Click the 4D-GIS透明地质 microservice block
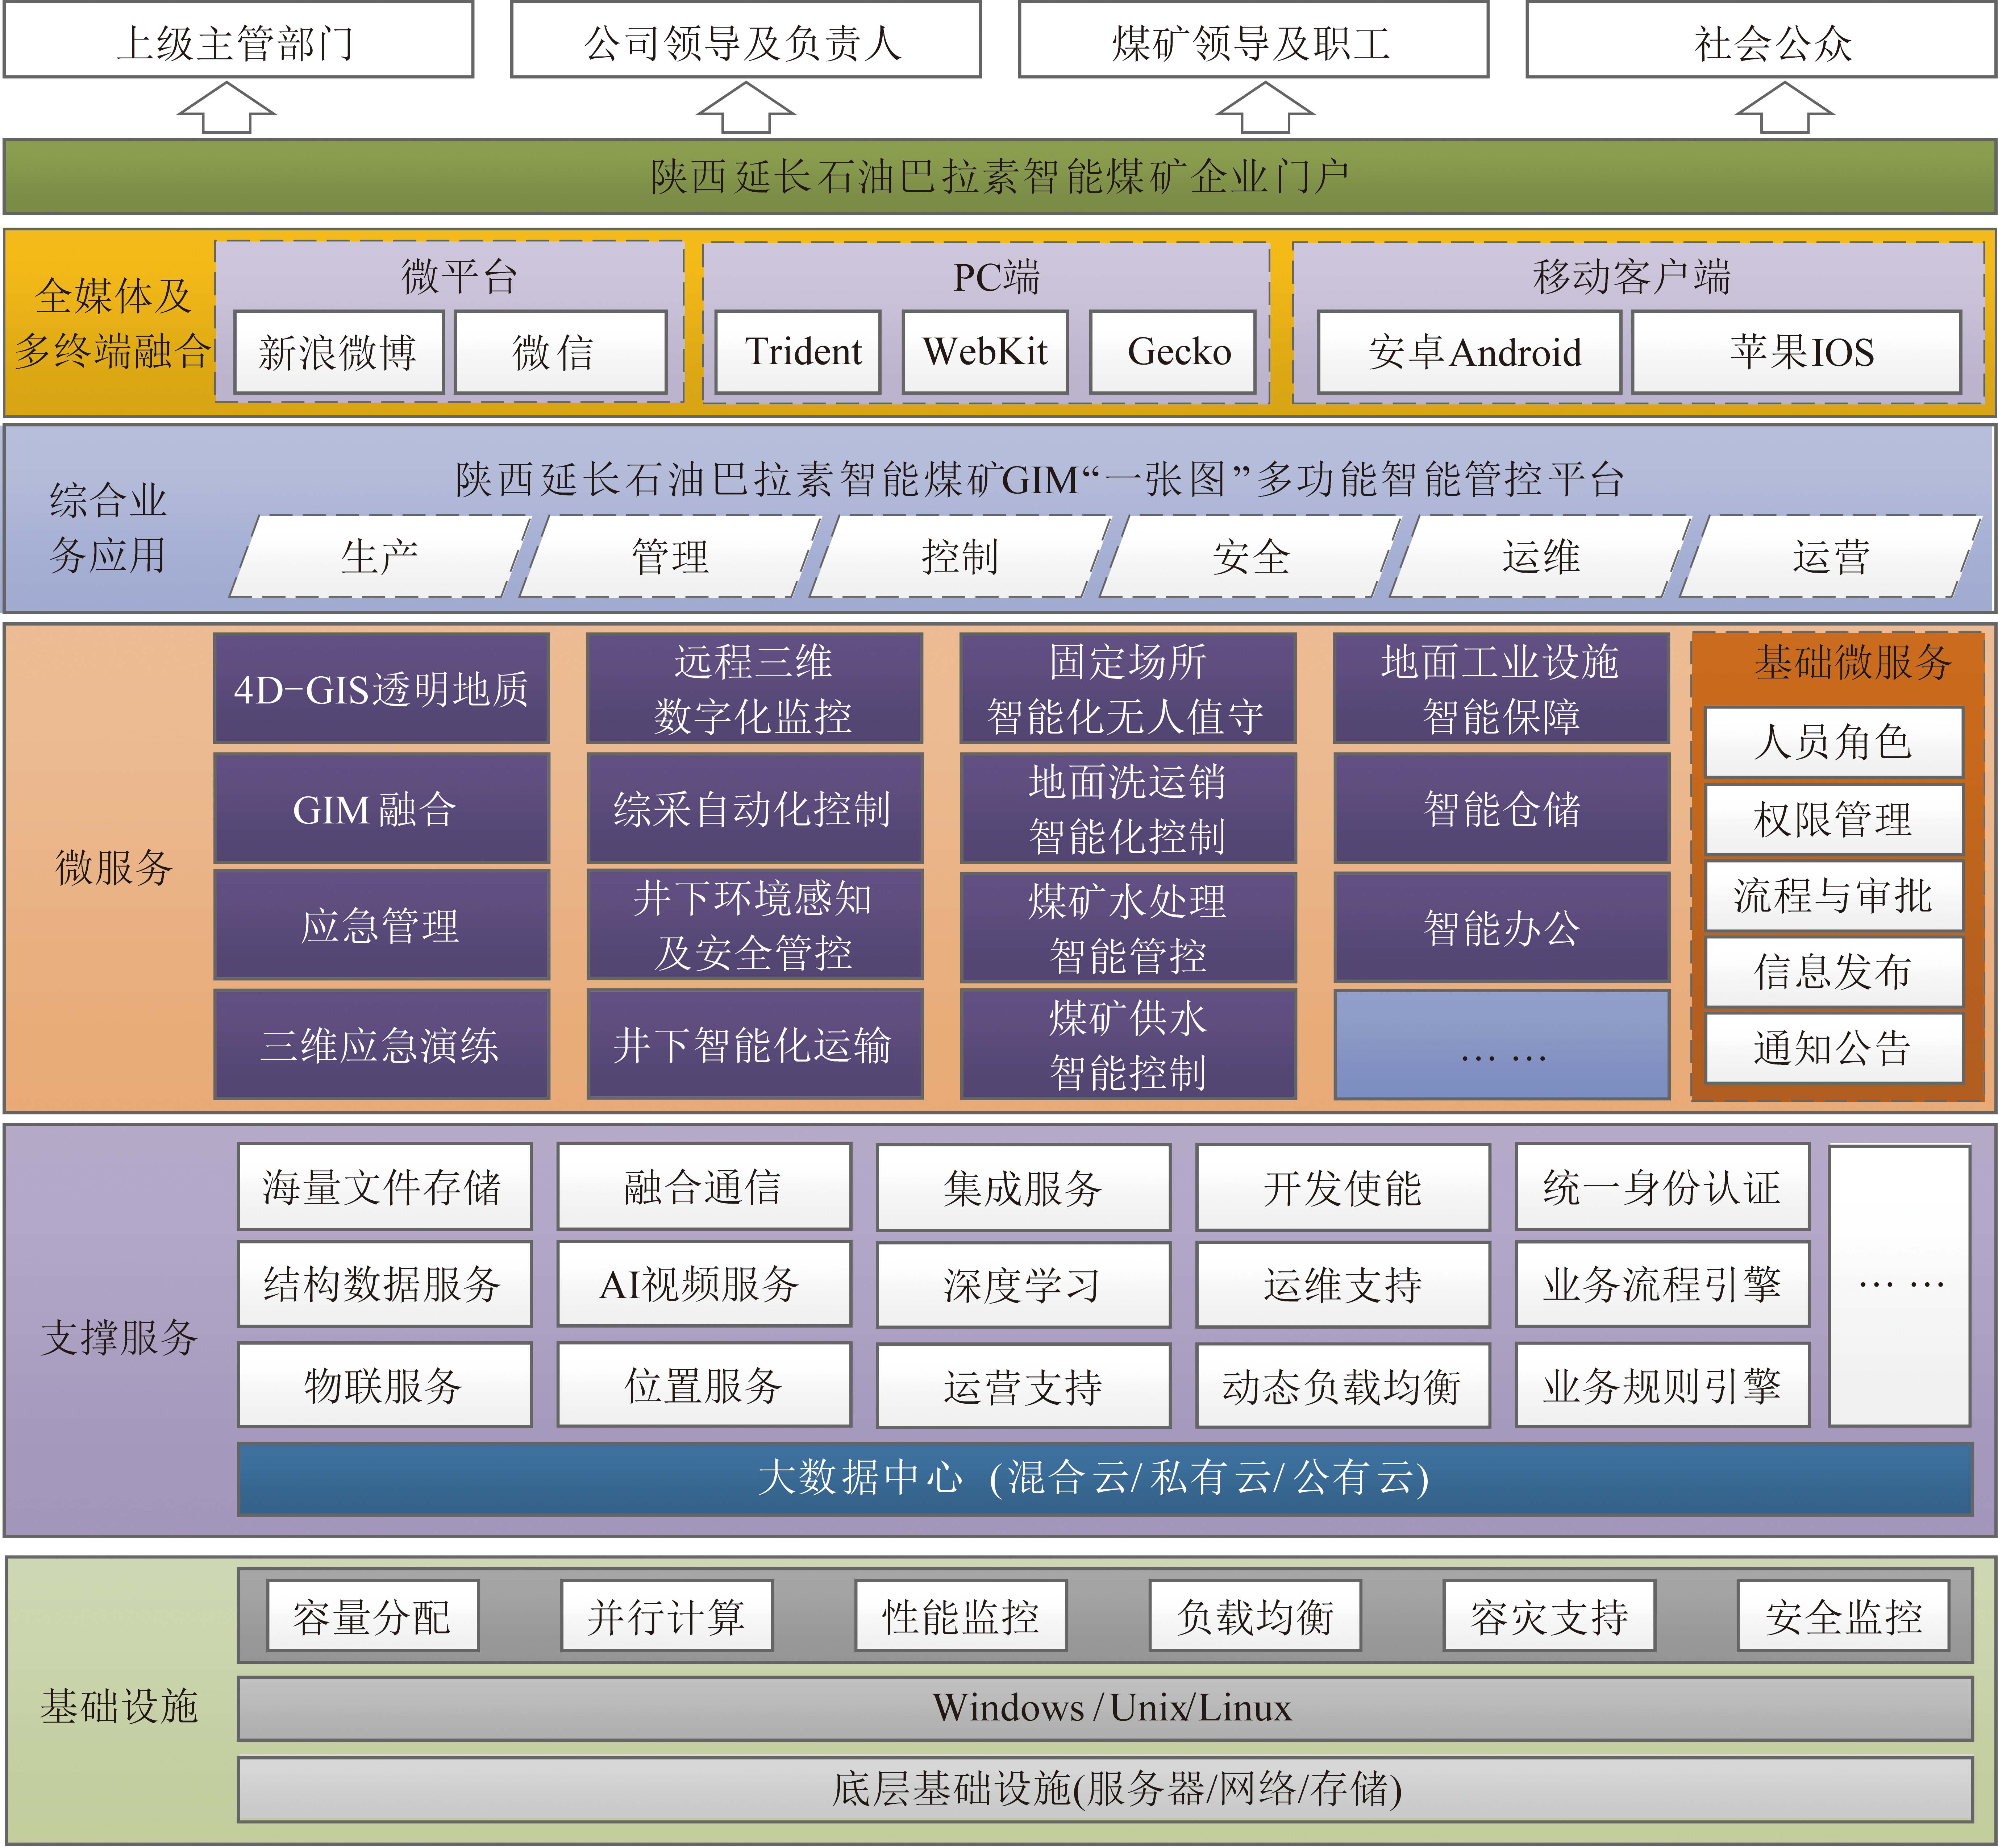Image resolution: width=1998 pixels, height=1848 pixels. (382, 688)
